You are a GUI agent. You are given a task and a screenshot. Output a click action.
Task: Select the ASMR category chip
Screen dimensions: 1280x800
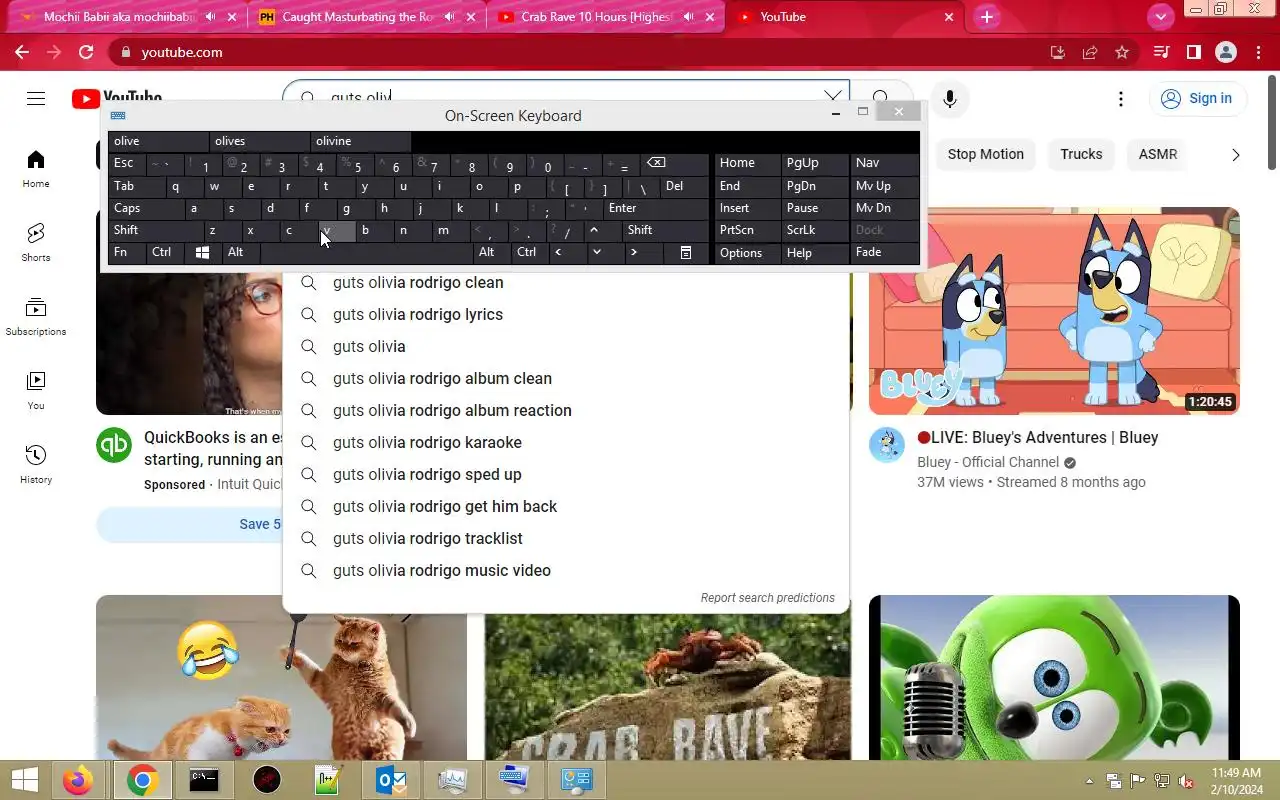(1158, 154)
